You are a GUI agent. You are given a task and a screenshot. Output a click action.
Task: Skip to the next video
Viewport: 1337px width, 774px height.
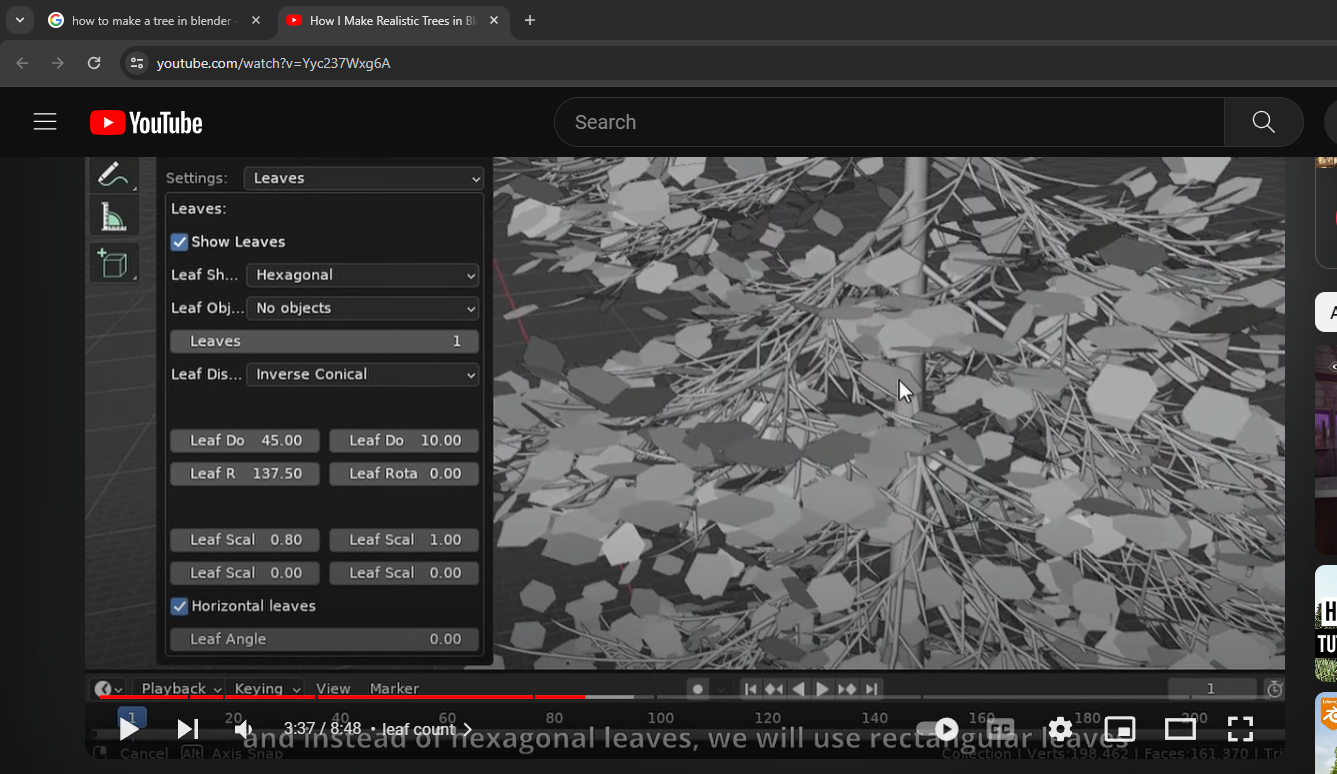click(187, 729)
